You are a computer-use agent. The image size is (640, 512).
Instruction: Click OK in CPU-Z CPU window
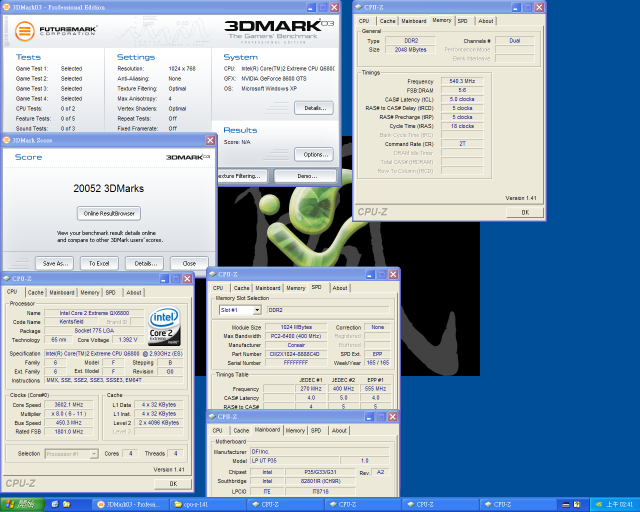(x=173, y=483)
